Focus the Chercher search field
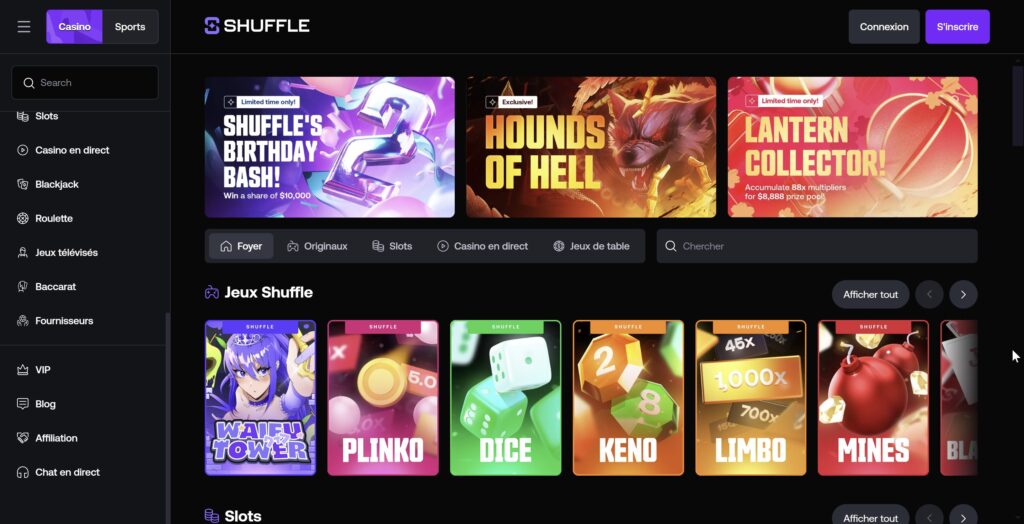 coord(817,246)
